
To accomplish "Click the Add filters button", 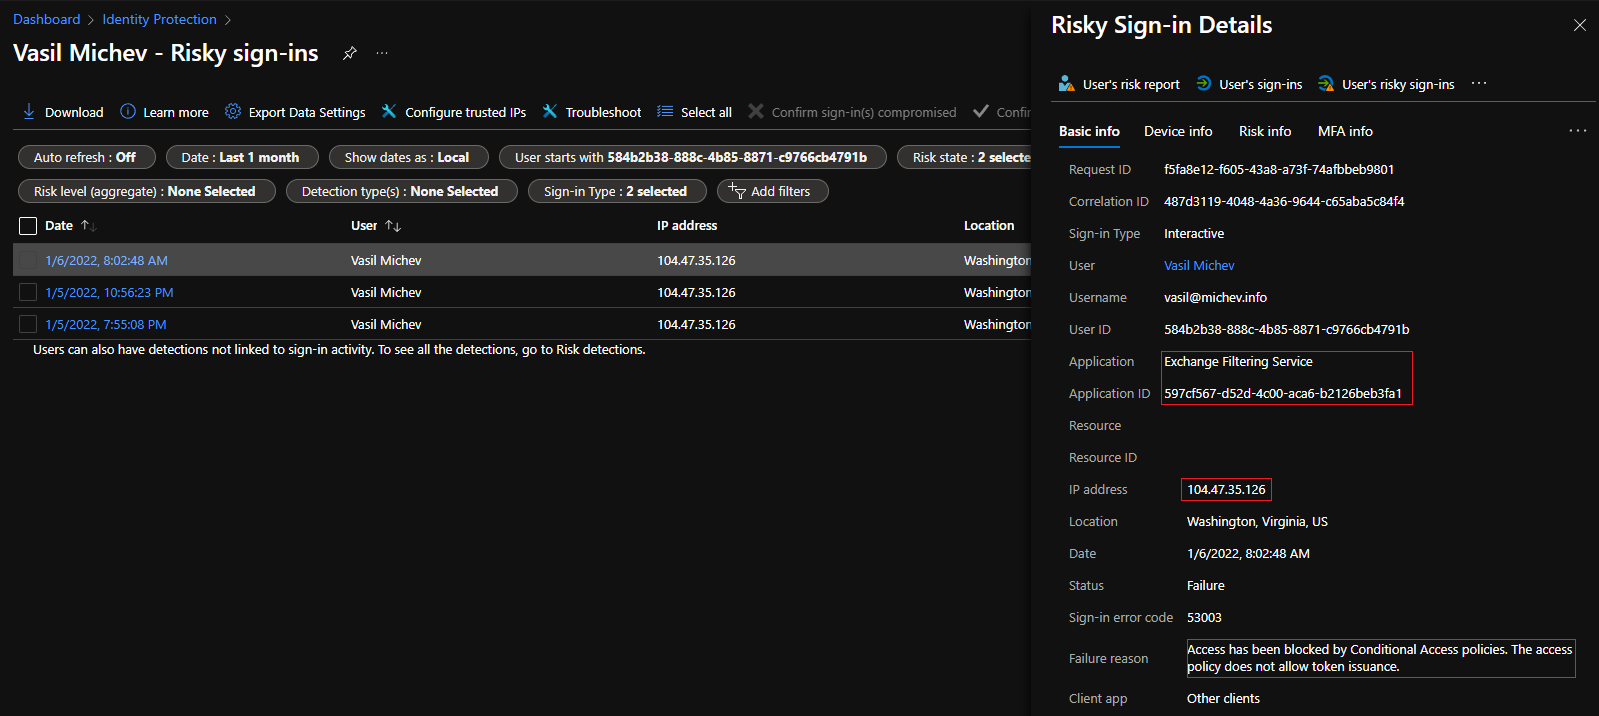I will point(771,191).
